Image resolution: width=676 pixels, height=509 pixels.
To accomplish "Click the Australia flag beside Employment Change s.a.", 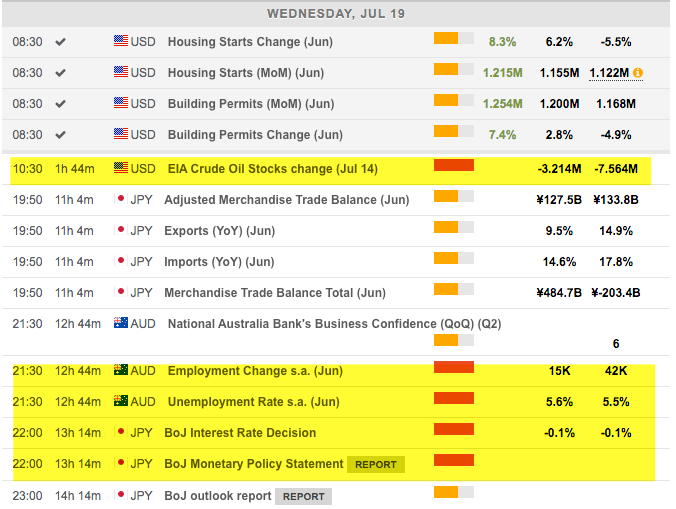I will click(121, 370).
